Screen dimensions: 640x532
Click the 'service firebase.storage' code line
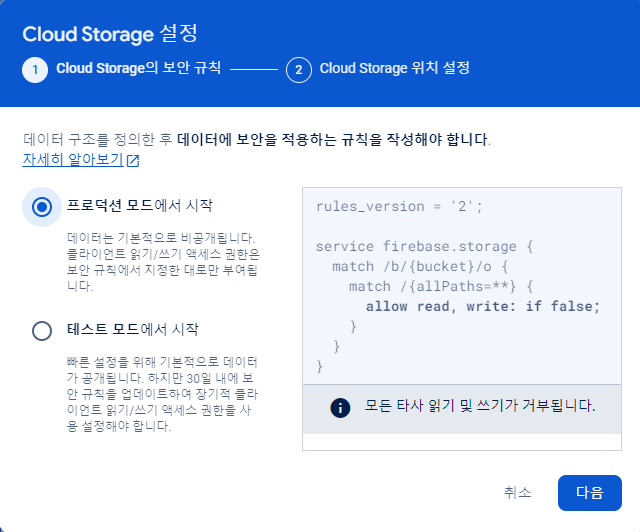(424, 246)
